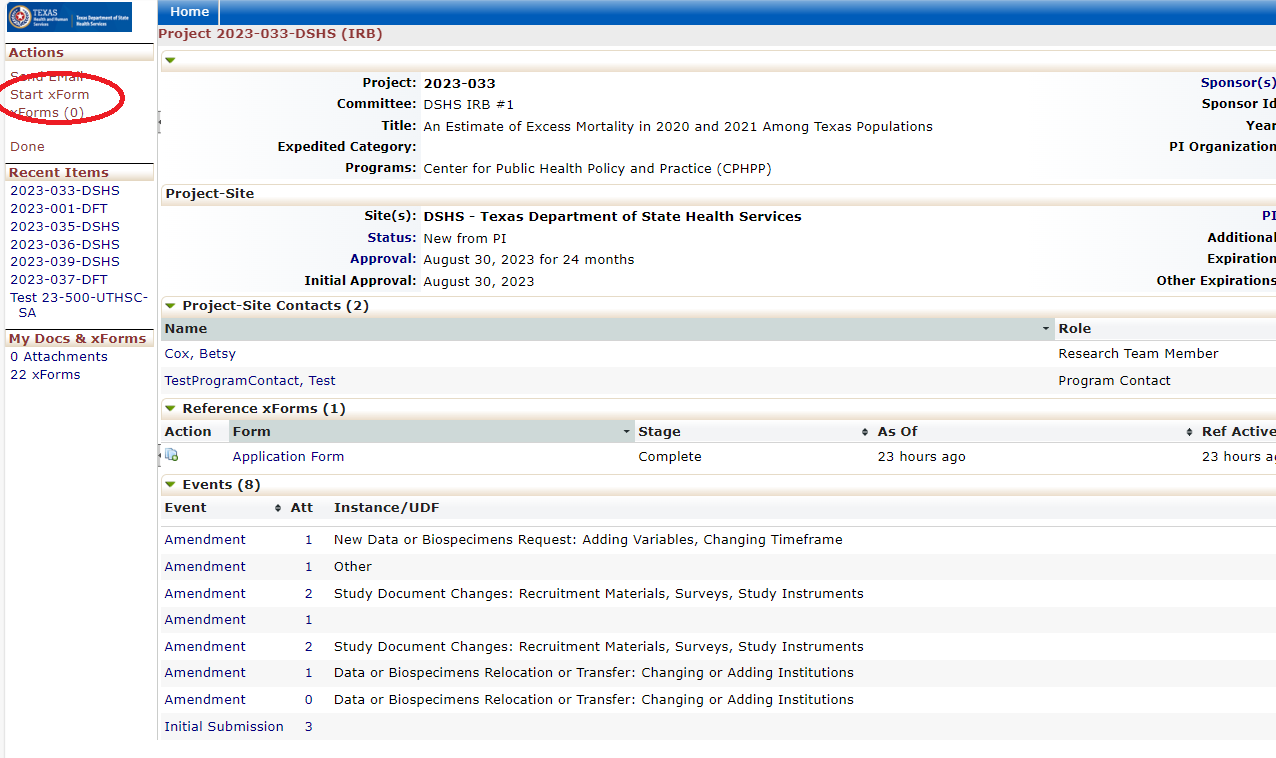Switch to the Home tab
Image resolution: width=1276 pixels, height=758 pixels.
click(x=188, y=12)
